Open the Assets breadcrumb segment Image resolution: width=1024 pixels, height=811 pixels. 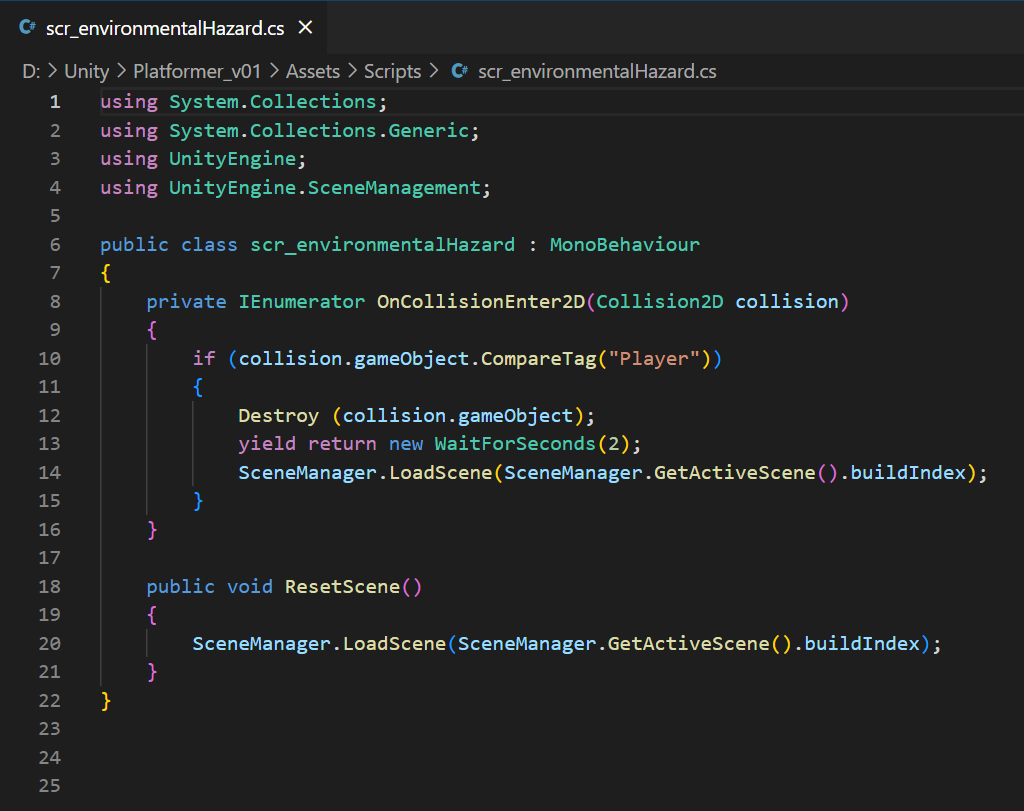pyautogui.click(x=313, y=71)
